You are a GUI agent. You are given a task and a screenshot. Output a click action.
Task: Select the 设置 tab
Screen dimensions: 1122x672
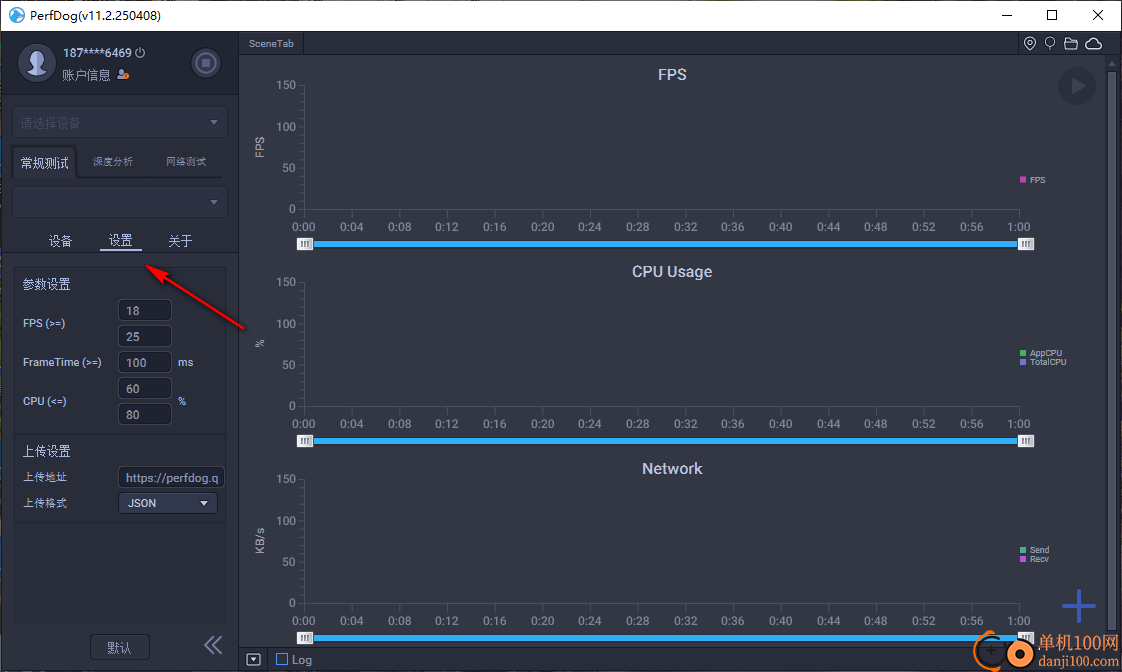(120, 240)
